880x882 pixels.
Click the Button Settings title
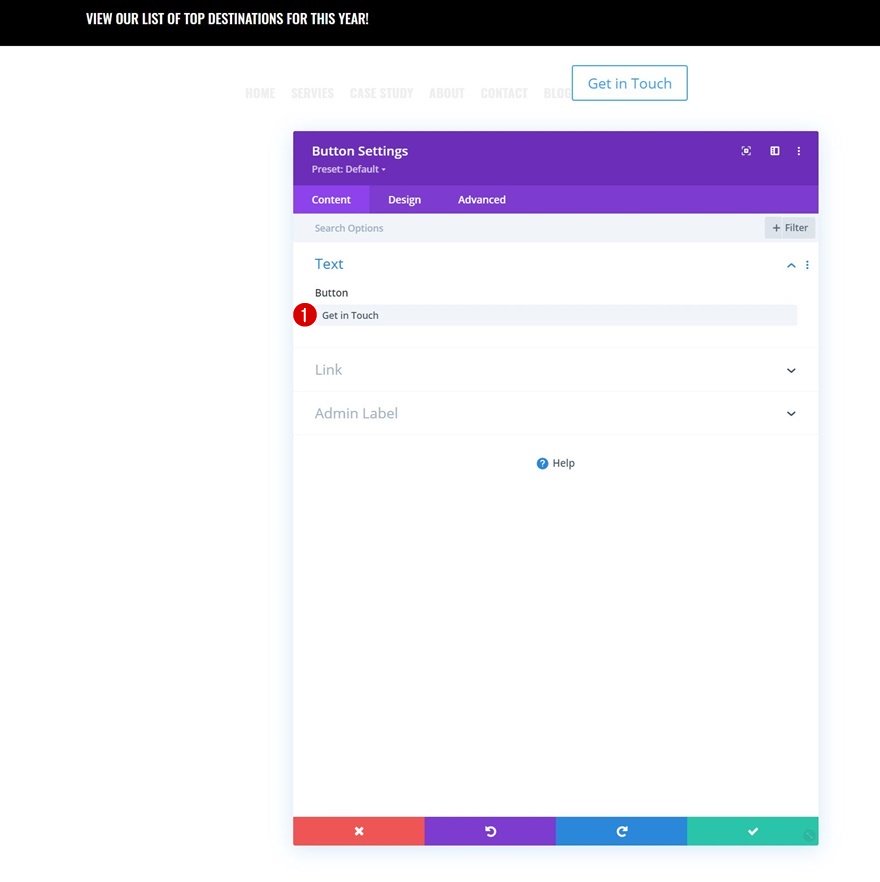360,151
